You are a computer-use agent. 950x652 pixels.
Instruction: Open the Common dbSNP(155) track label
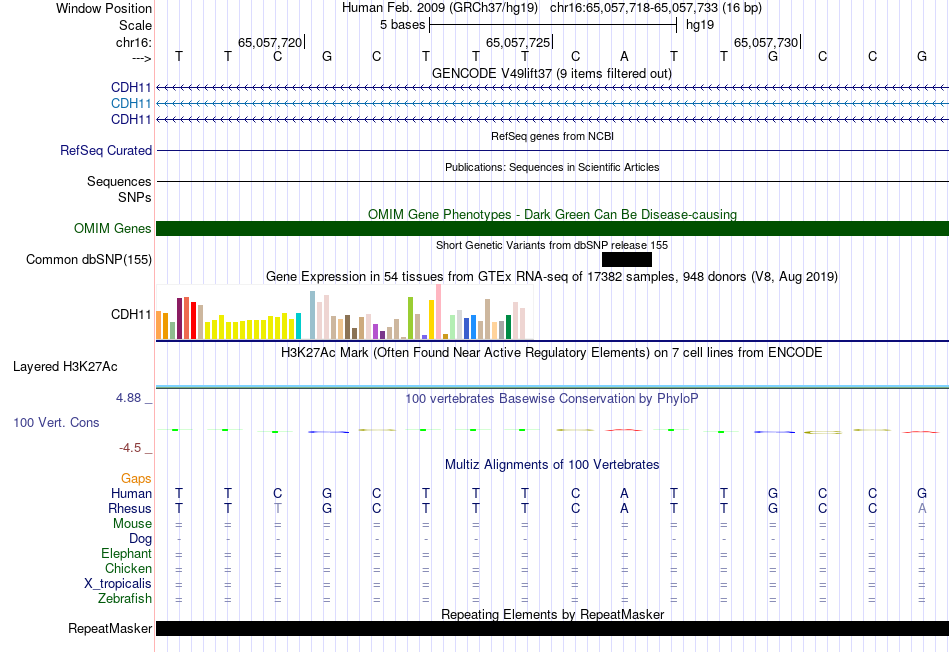tap(89, 259)
